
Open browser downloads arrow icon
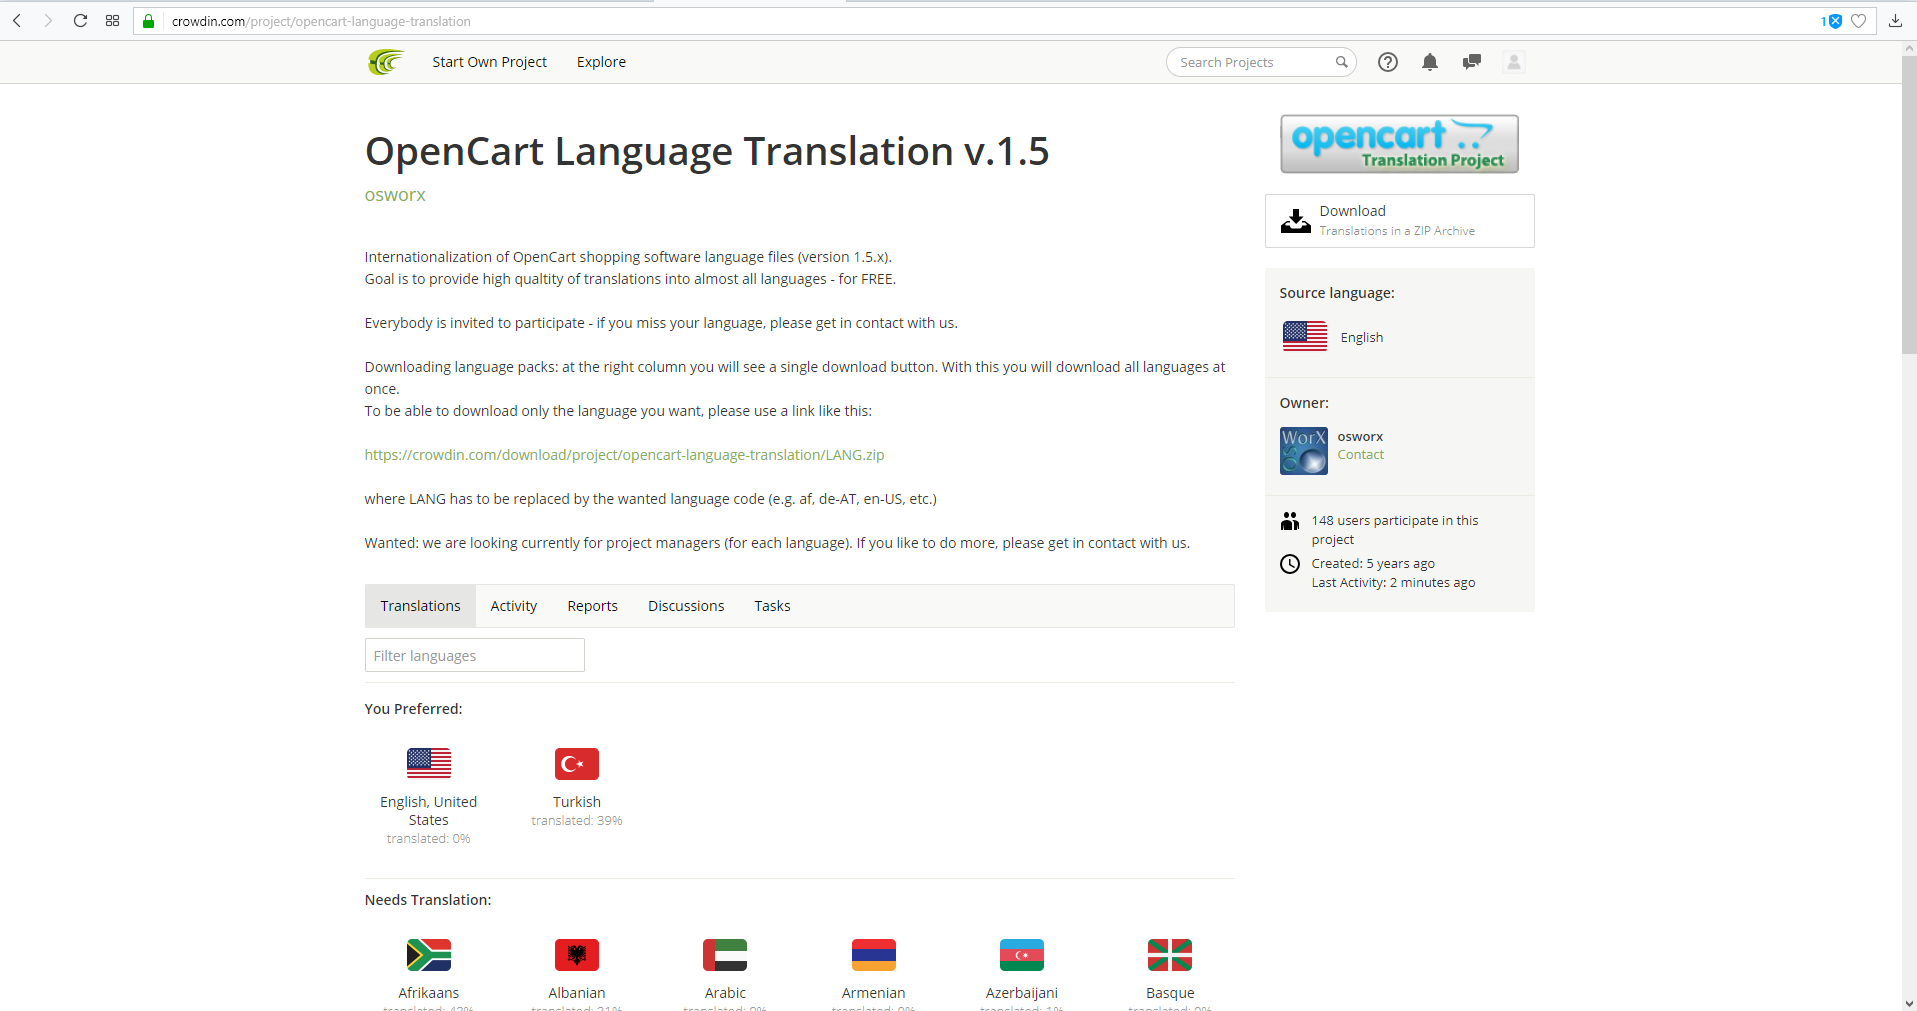click(x=1895, y=21)
